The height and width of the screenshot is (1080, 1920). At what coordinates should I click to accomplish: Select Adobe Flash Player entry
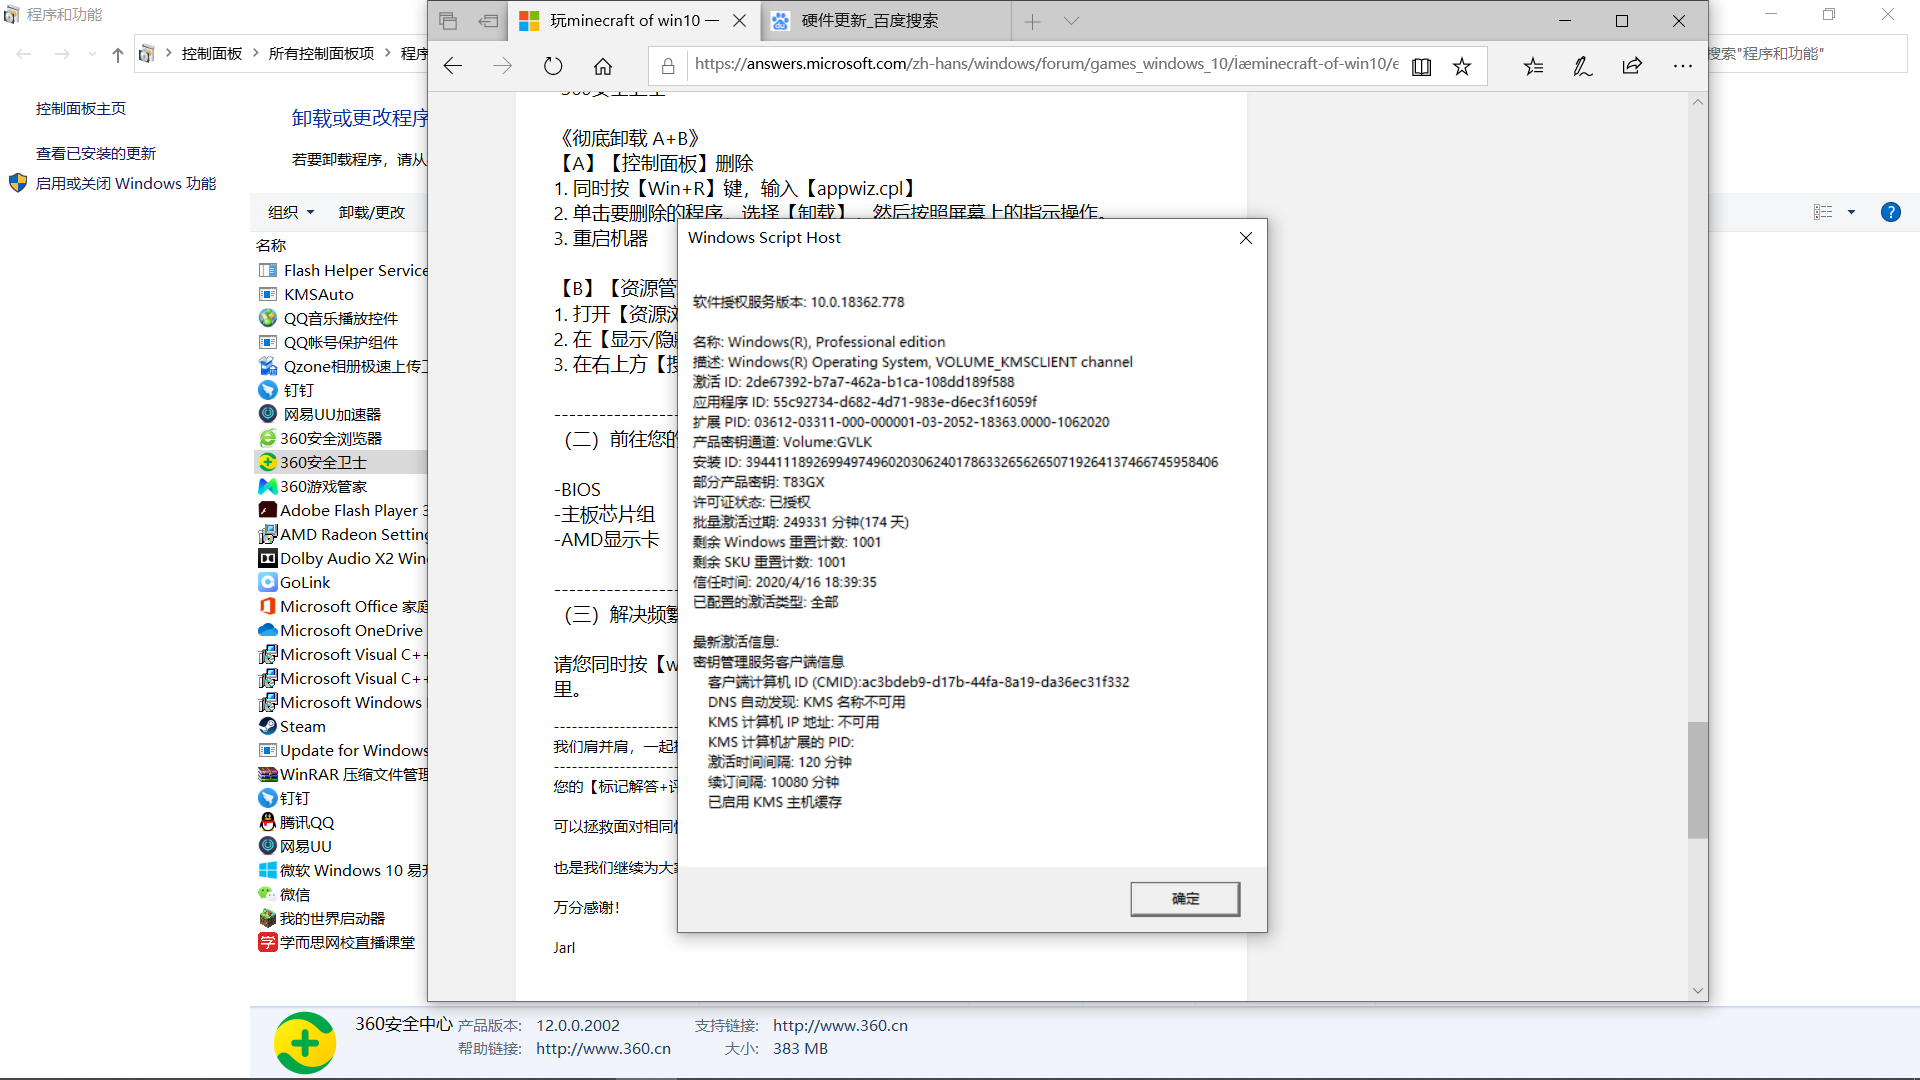click(x=342, y=510)
